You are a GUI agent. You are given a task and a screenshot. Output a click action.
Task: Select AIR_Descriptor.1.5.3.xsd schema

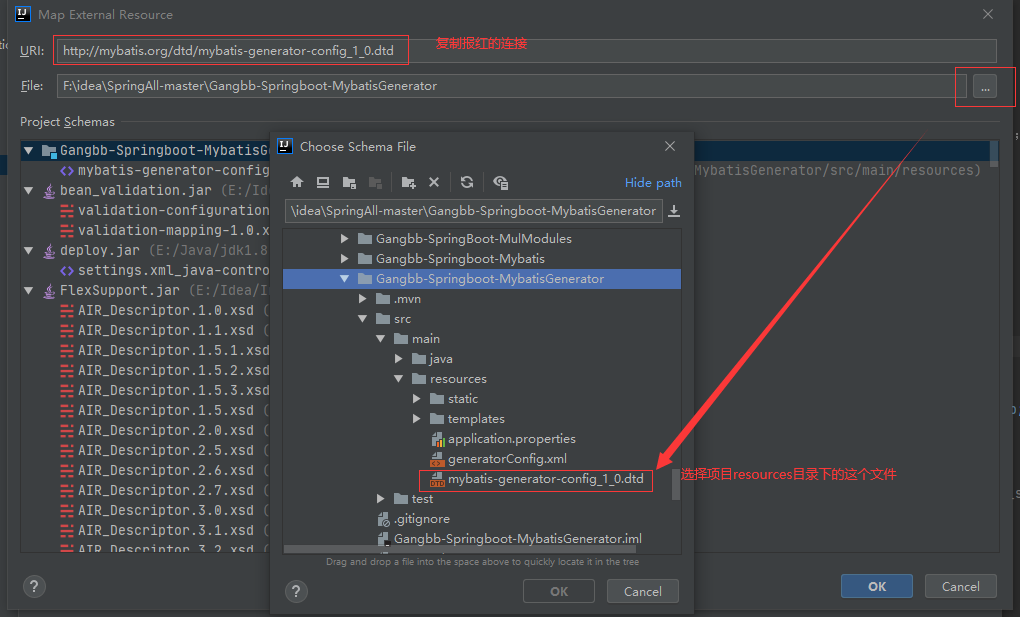(x=165, y=391)
